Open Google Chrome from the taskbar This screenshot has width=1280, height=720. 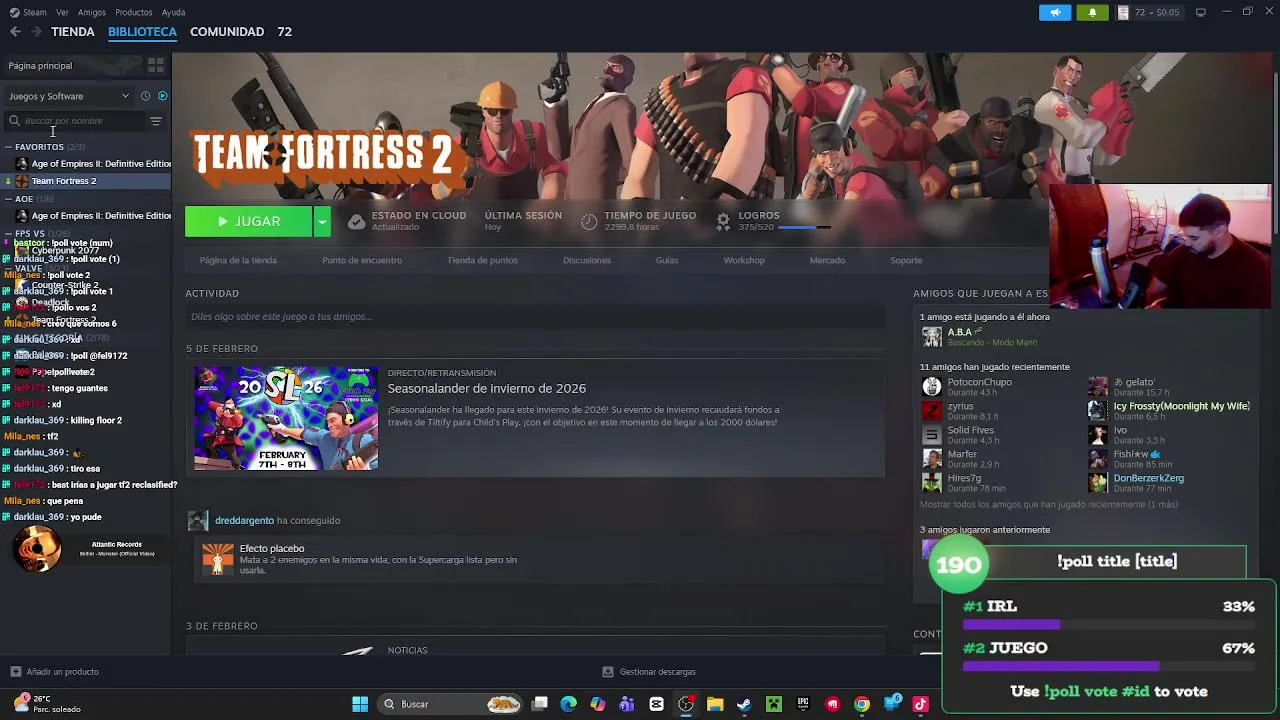tap(862, 704)
